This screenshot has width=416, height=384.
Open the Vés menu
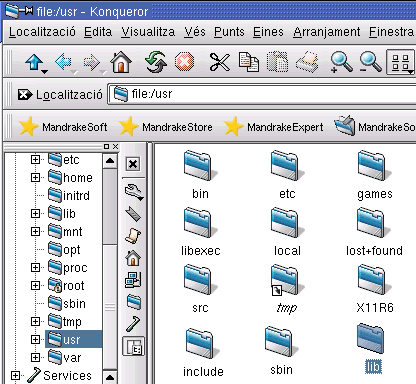tap(195, 32)
